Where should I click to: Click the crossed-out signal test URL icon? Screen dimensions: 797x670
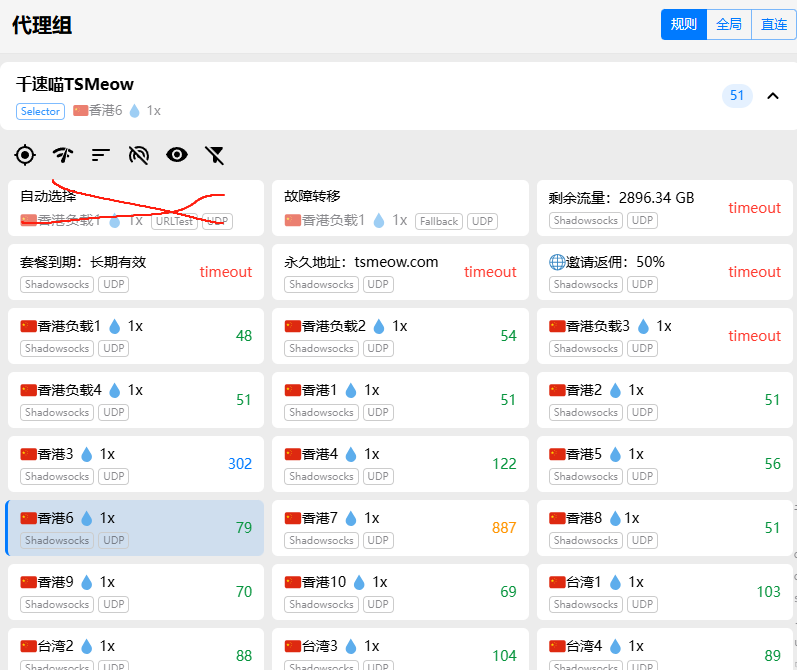[139, 155]
